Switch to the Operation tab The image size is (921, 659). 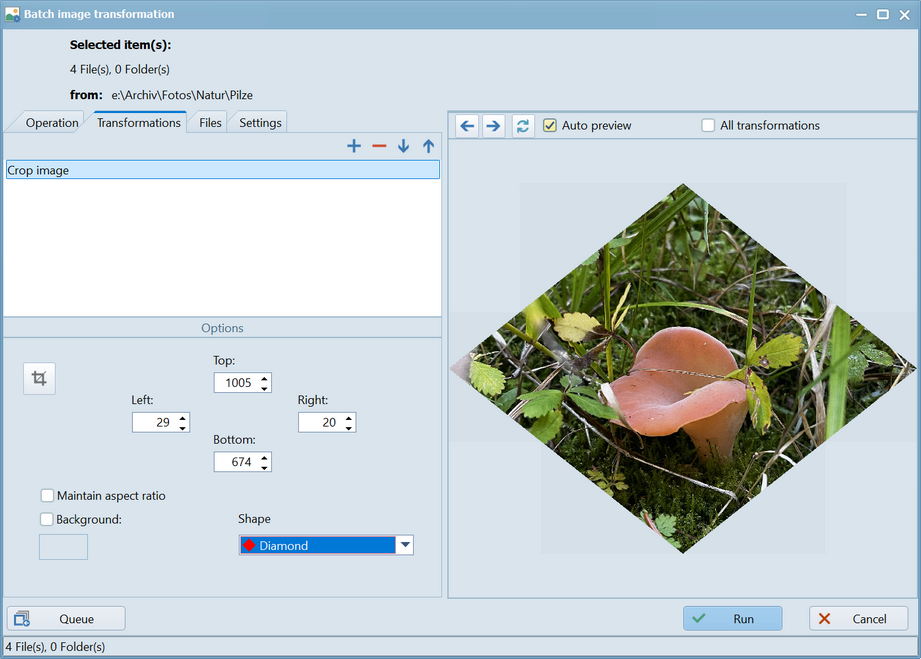[x=52, y=123]
